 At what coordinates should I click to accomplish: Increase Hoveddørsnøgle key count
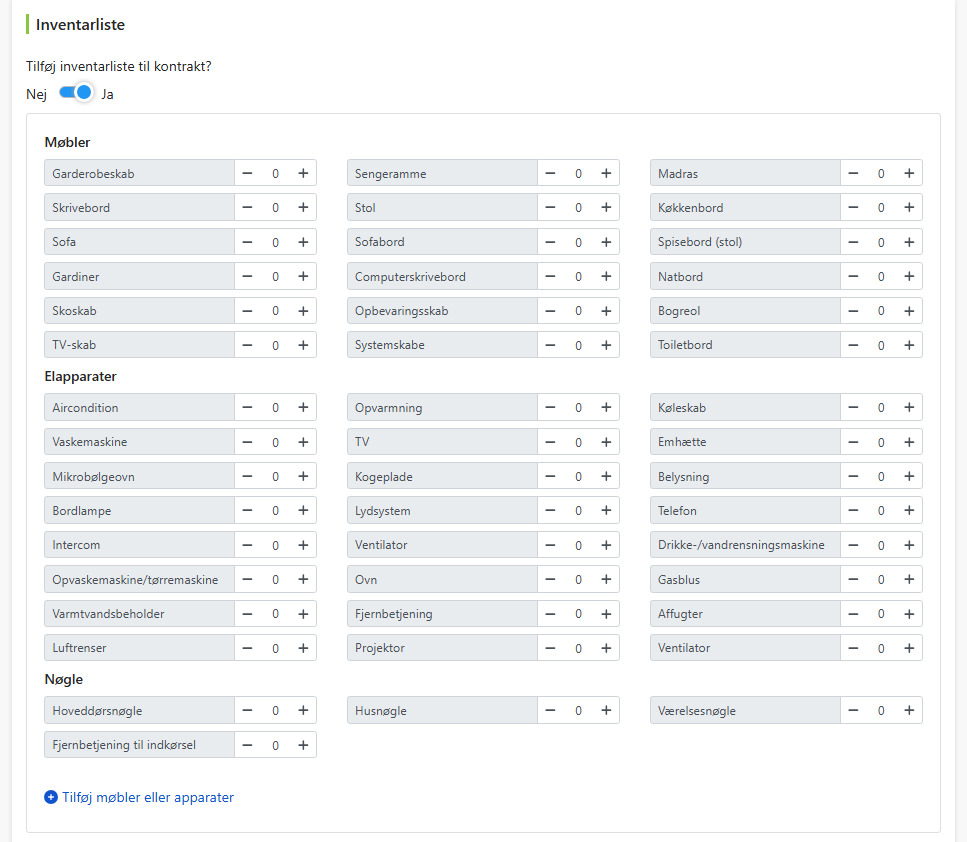pyautogui.click(x=303, y=710)
